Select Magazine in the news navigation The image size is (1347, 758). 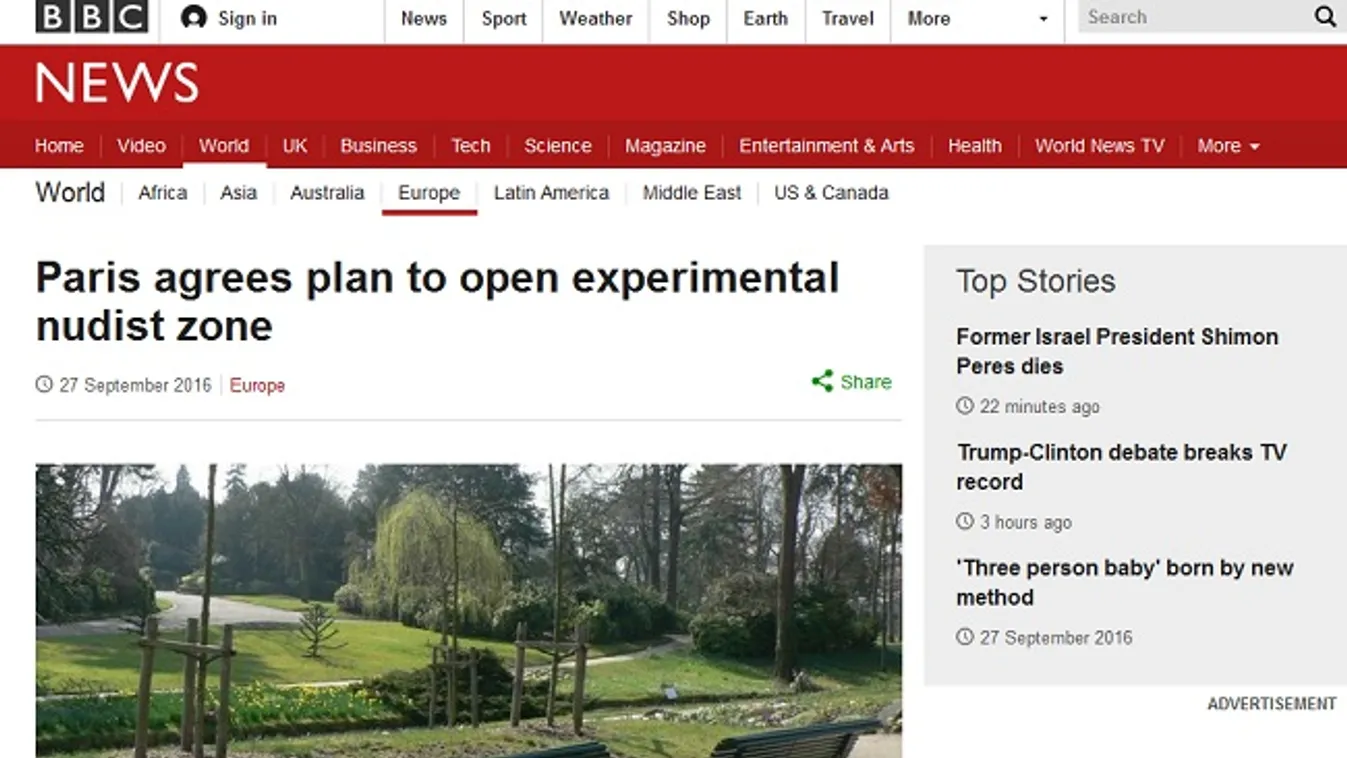coord(665,146)
